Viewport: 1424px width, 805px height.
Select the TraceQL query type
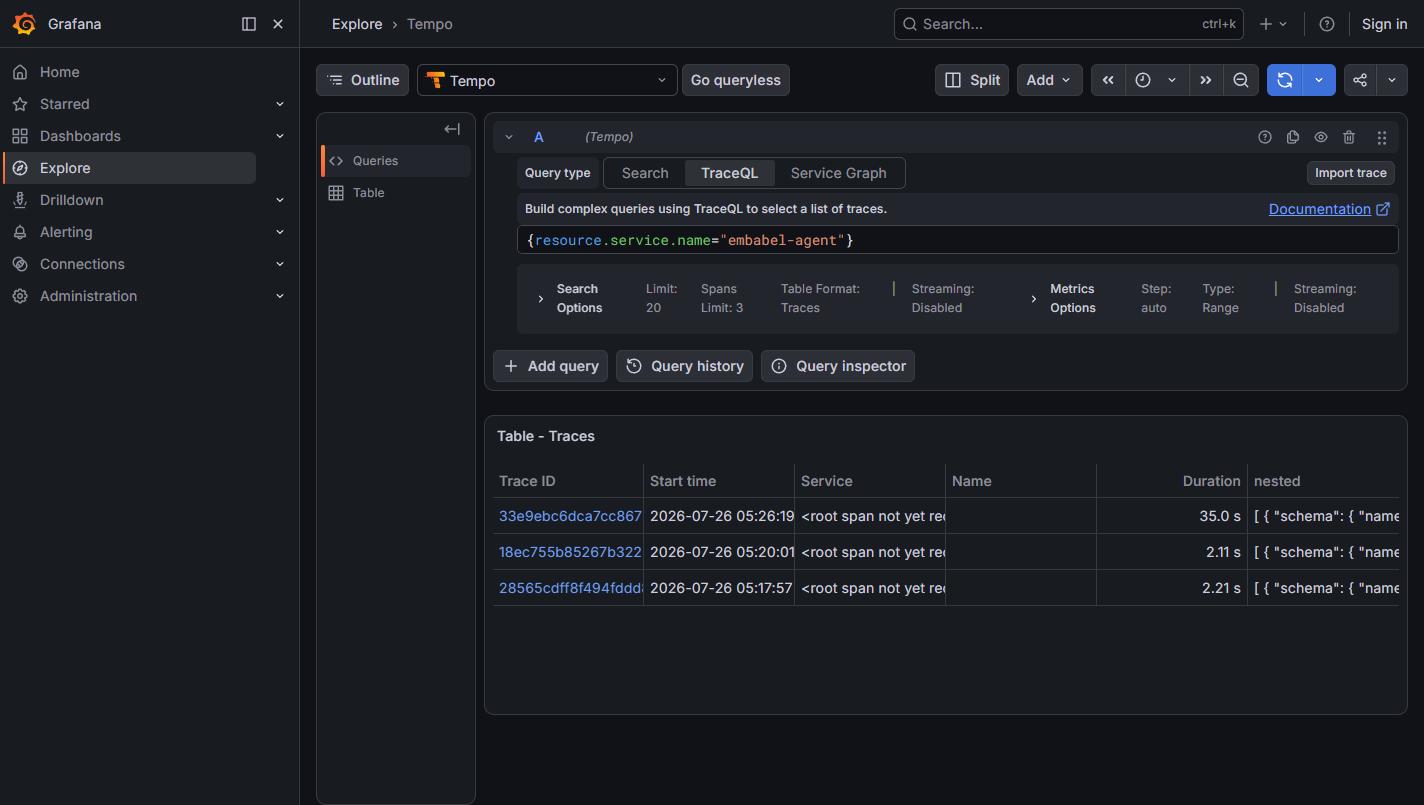[729, 173]
